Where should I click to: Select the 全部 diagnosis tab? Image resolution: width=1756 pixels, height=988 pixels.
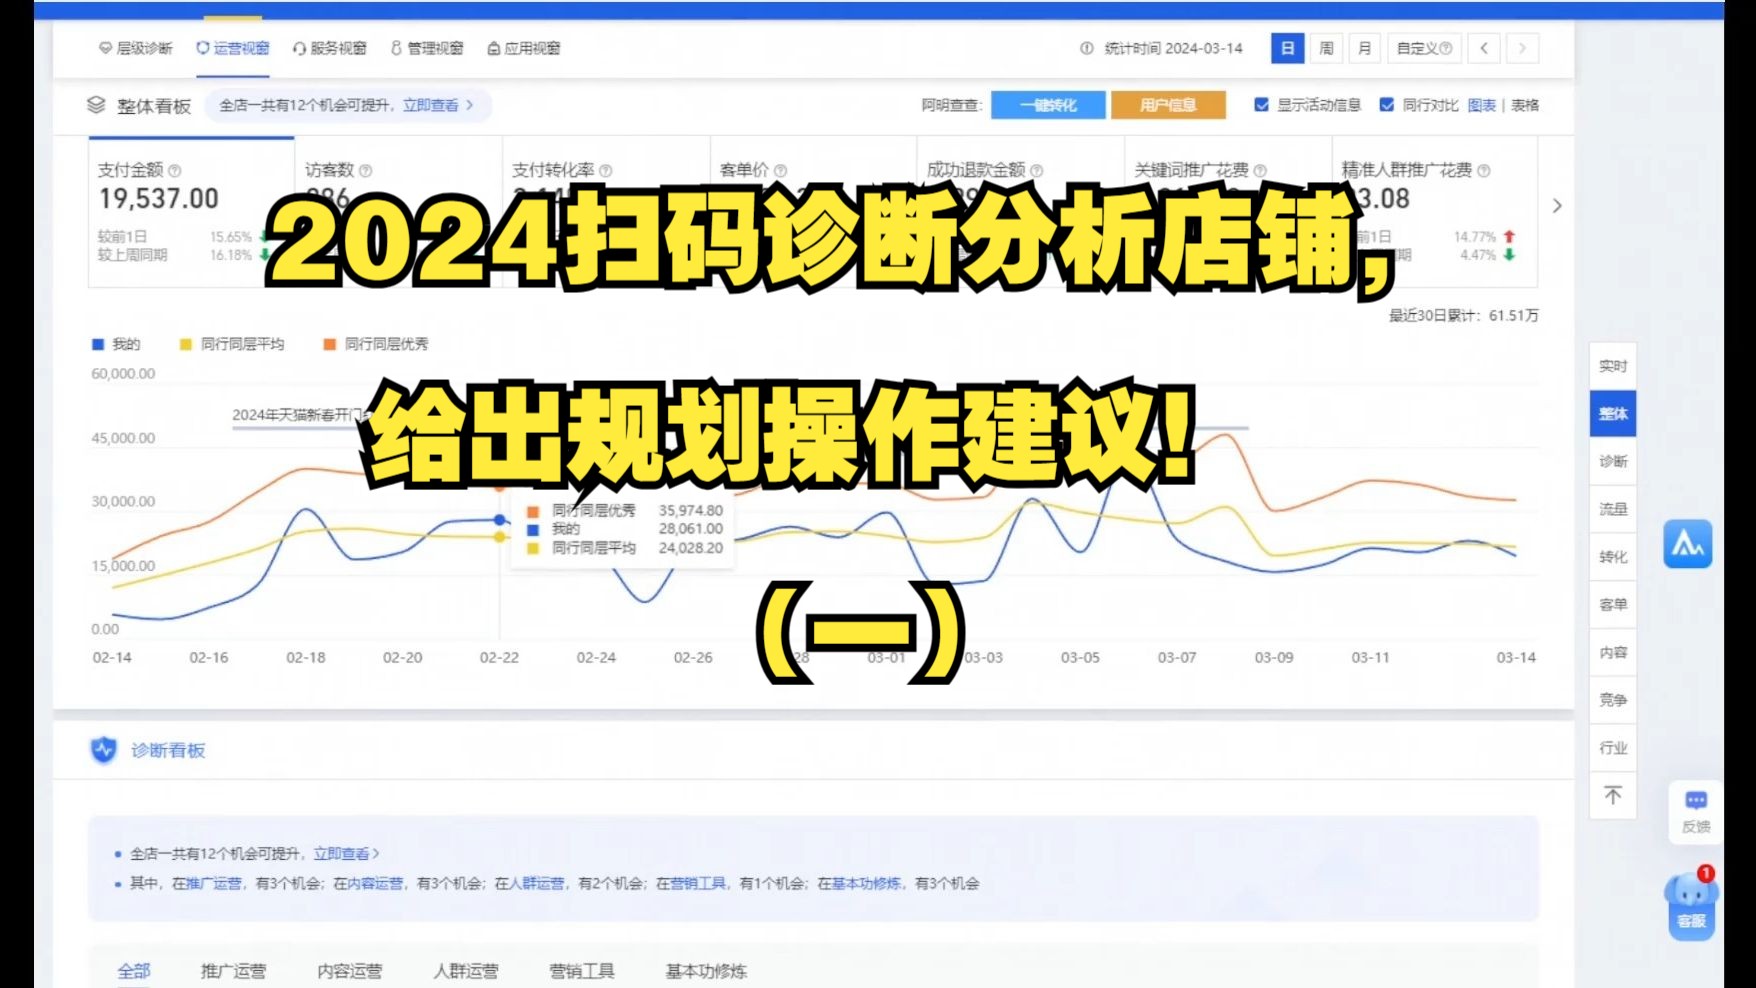(134, 971)
